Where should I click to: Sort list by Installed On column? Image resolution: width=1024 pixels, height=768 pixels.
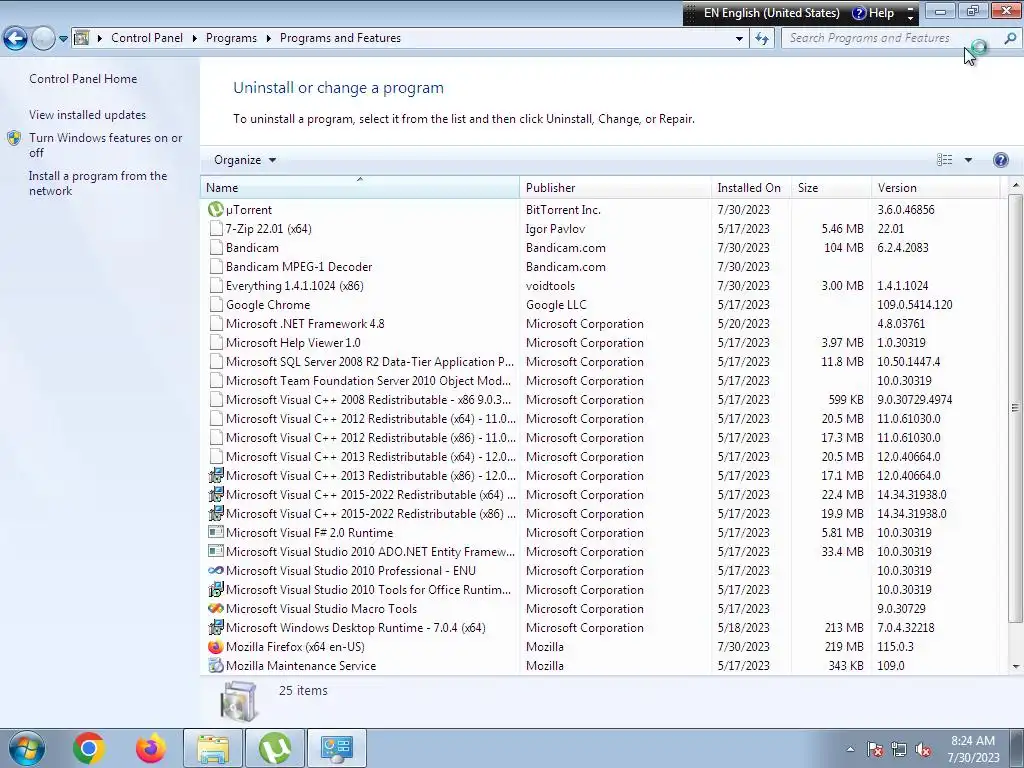coord(752,187)
